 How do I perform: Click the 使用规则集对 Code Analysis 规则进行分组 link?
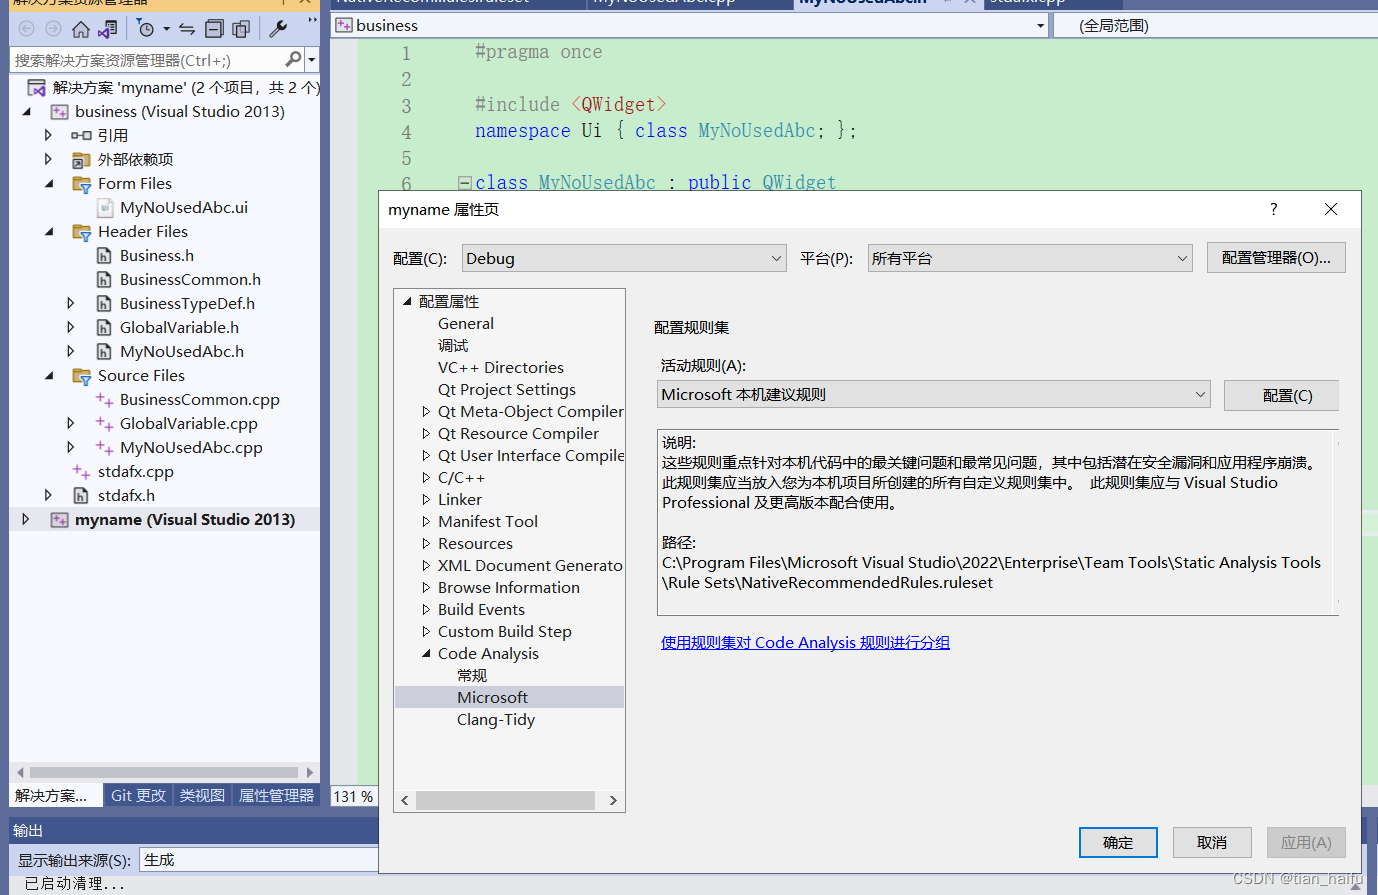point(805,642)
